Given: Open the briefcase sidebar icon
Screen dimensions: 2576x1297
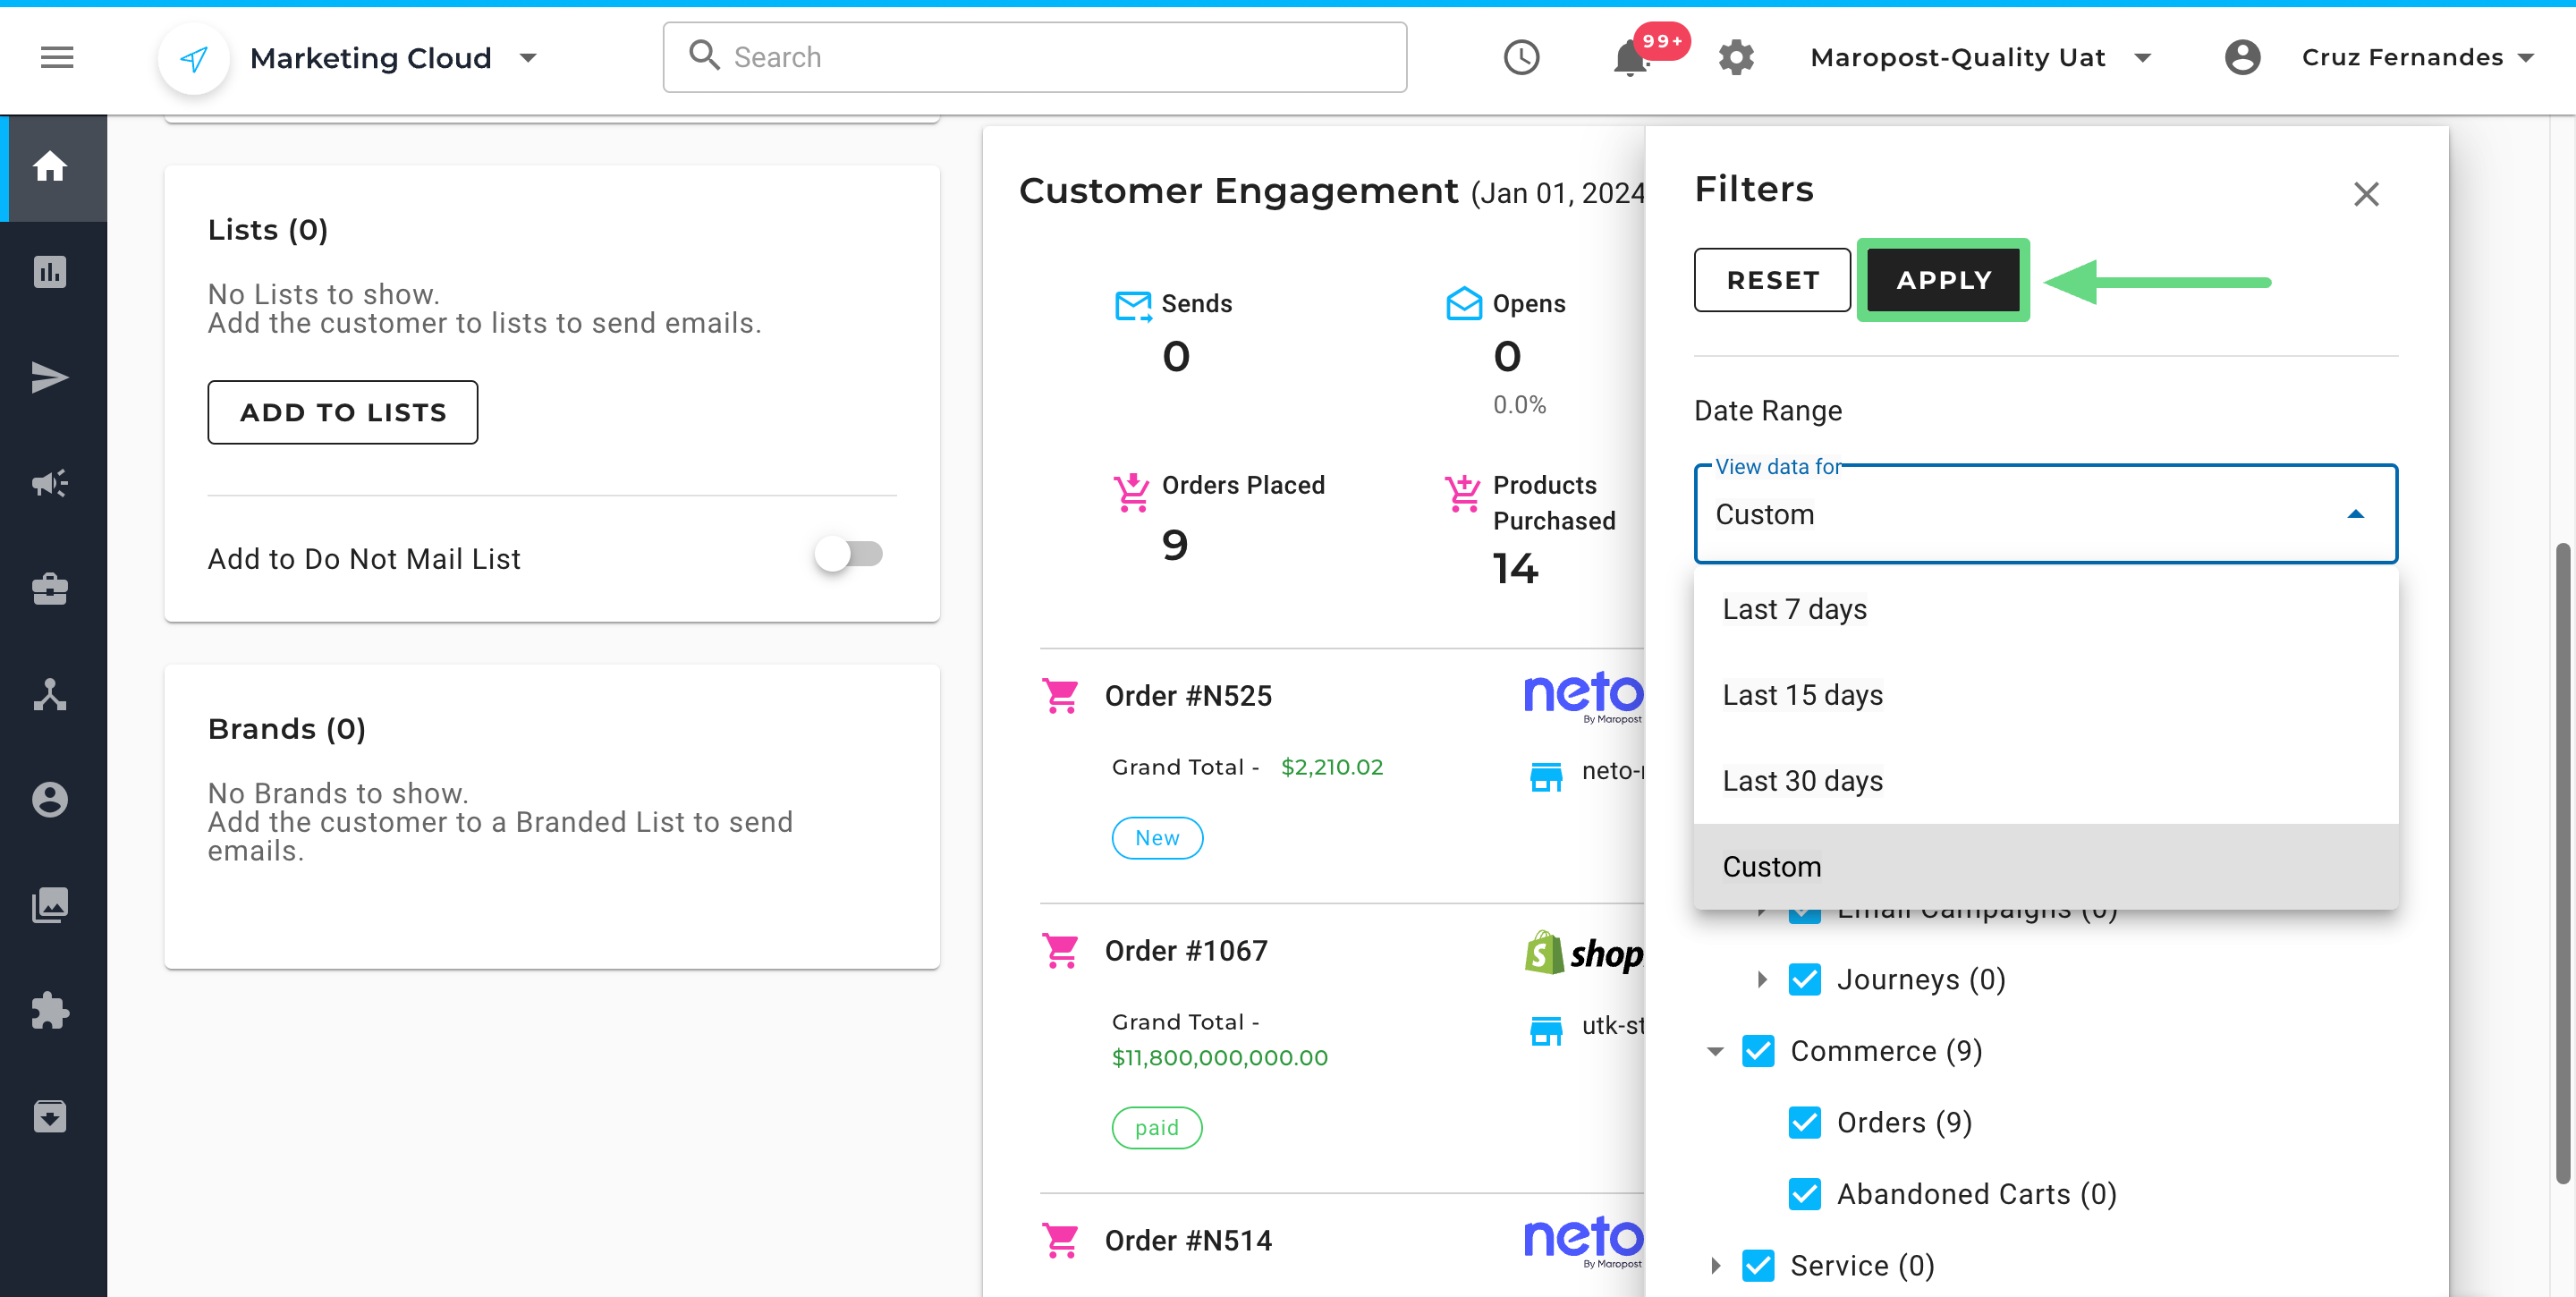Looking at the screenshot, I should (50, 589).
